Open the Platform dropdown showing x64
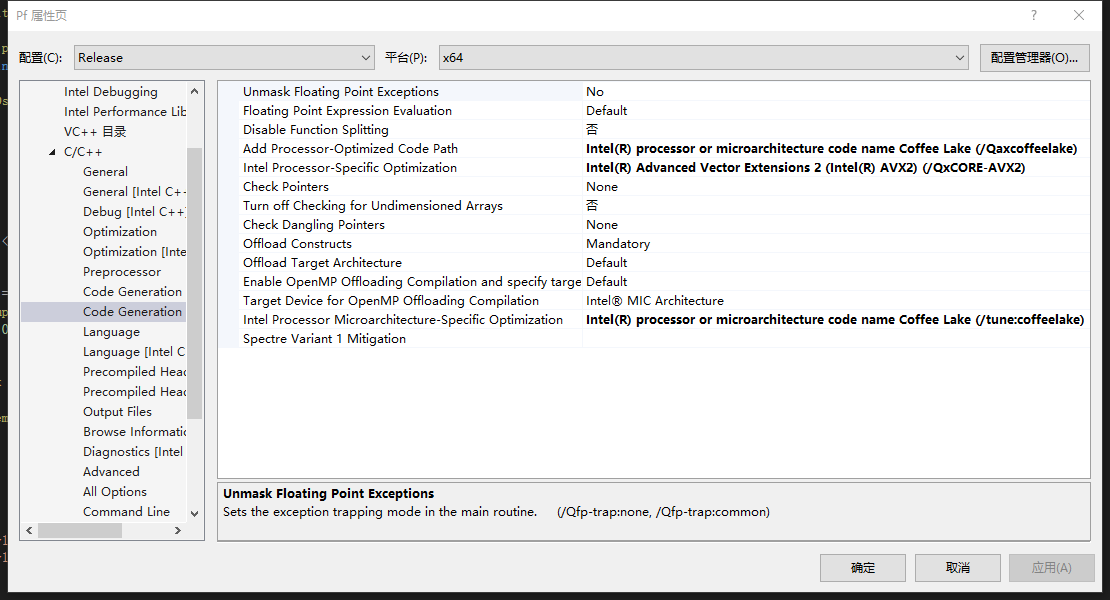Screen dimensions: 1110x600 (703, 57)
